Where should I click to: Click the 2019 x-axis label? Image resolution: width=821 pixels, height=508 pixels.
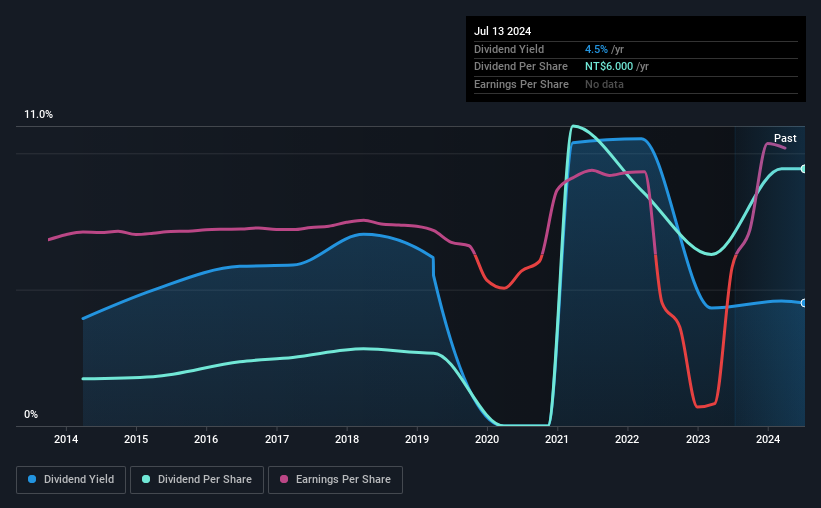(x=417, y=439)
